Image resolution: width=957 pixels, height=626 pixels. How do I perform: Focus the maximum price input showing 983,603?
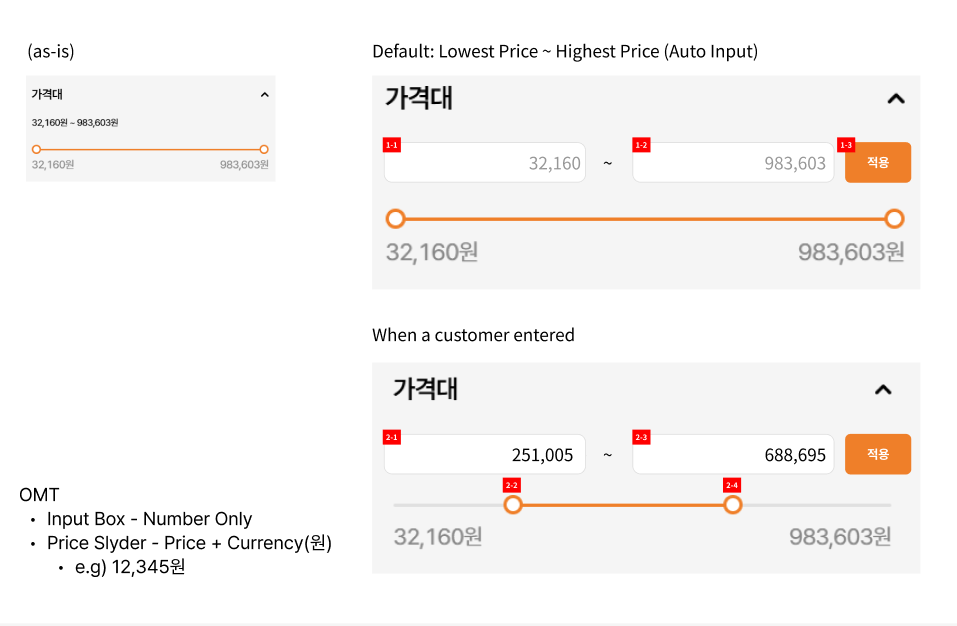pos(733,163)
